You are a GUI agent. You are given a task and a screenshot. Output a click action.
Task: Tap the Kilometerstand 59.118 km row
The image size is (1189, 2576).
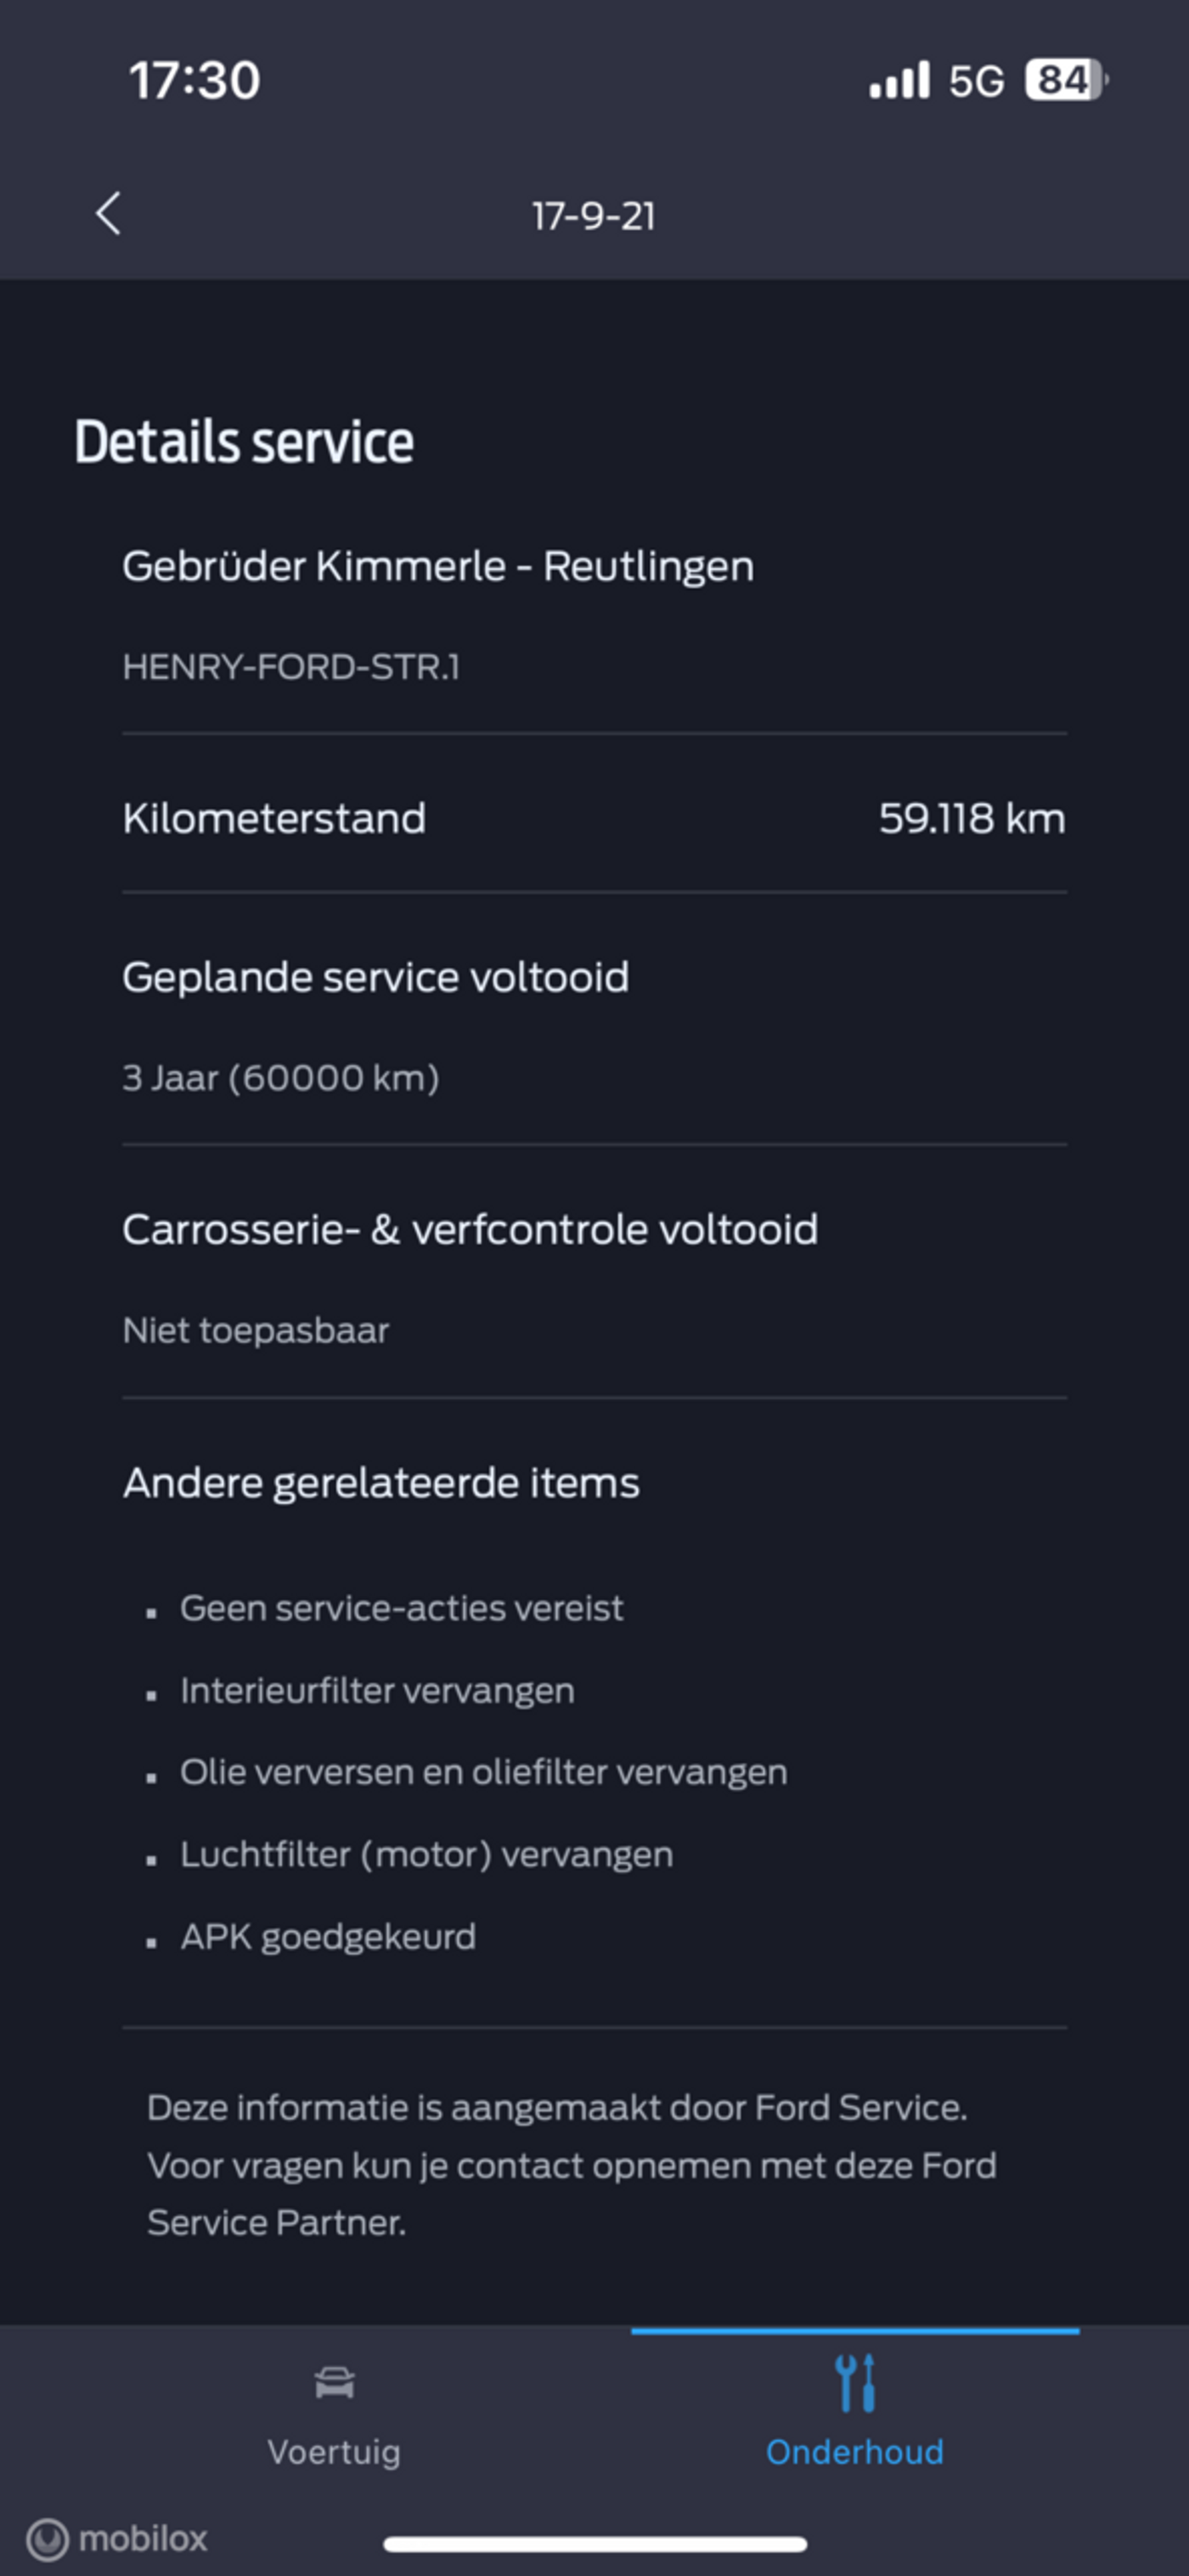pos(594,818)
